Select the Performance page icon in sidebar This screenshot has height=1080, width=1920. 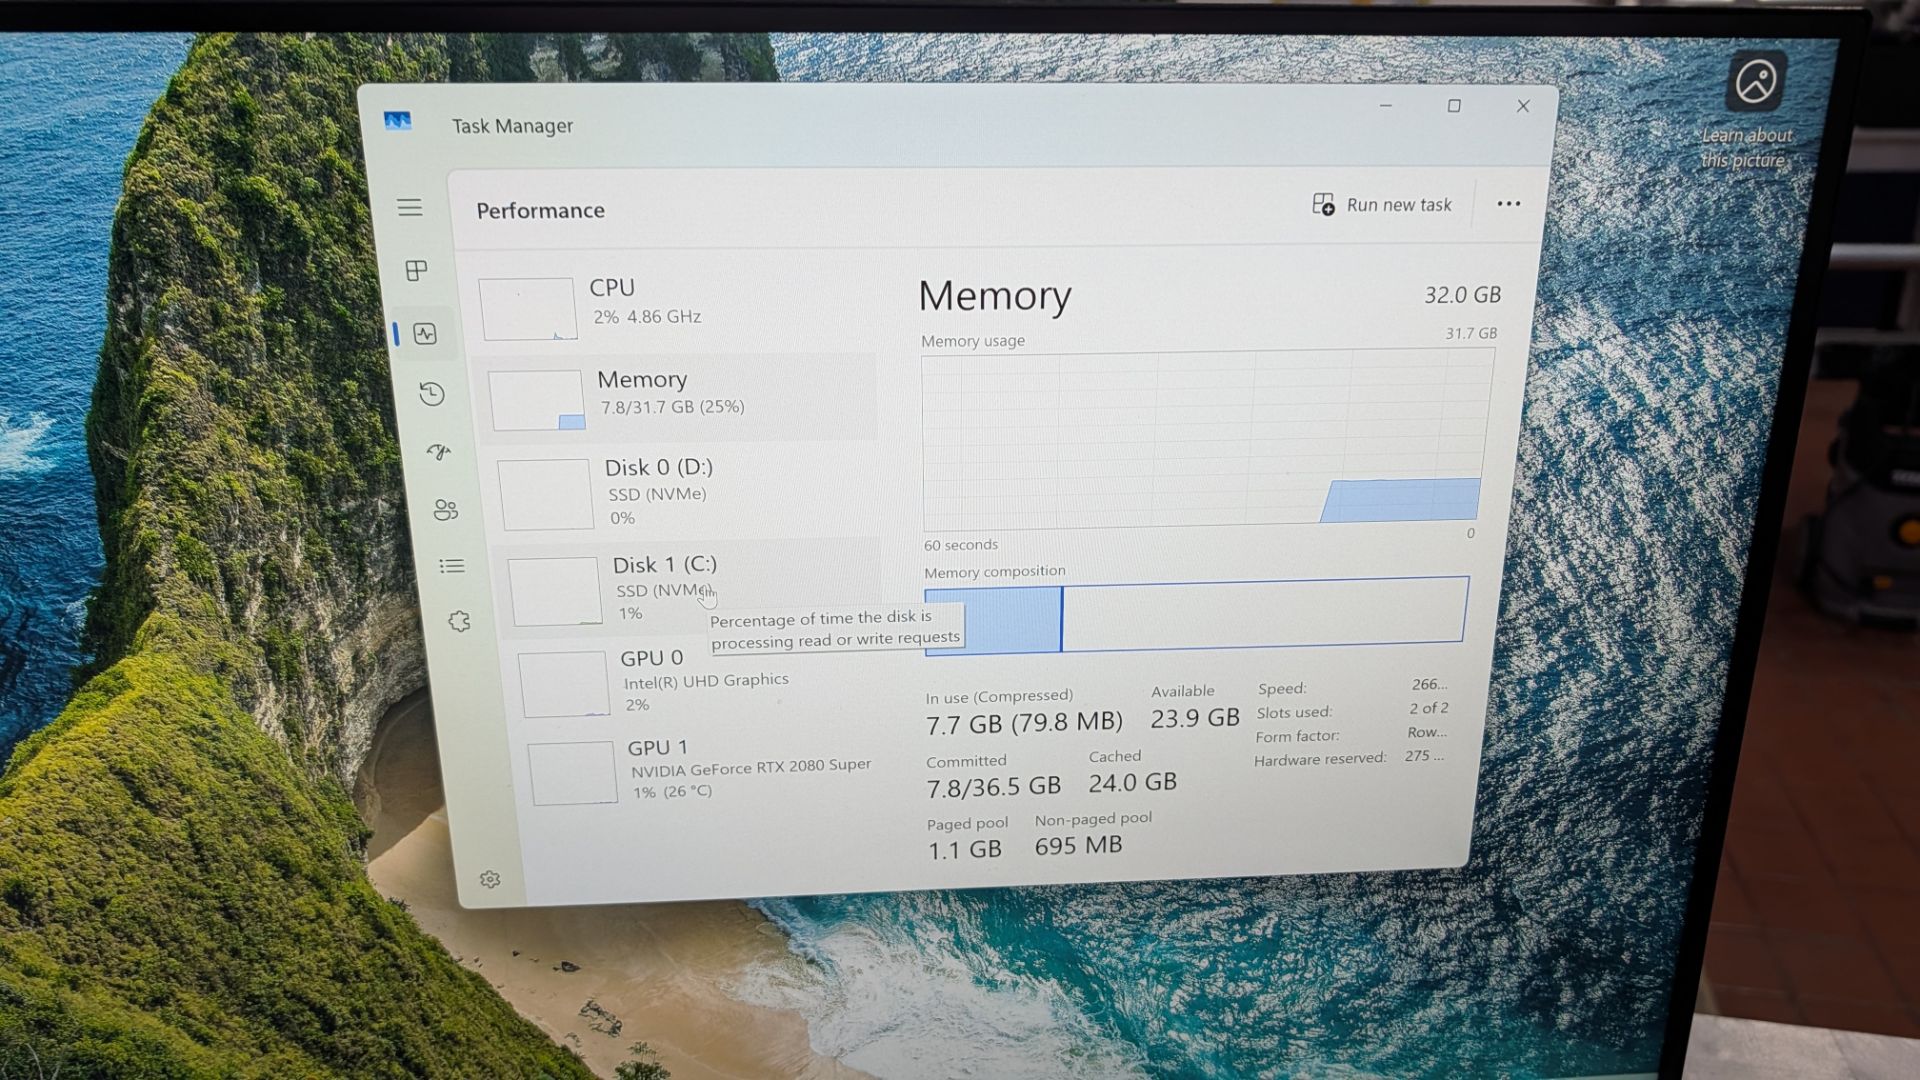pyautogui.click(x=426, y=334)
